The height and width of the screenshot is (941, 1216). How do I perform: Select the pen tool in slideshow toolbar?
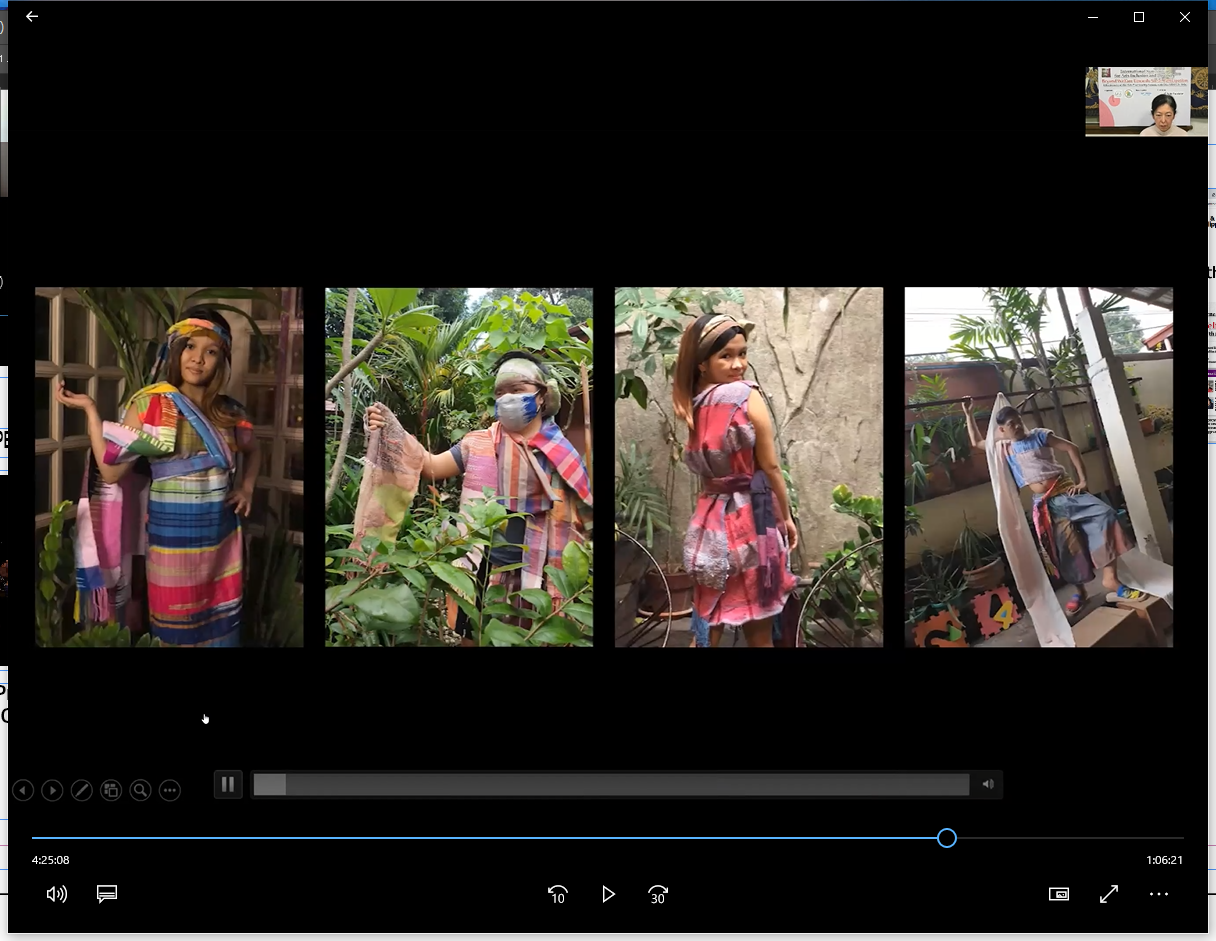pos(82,790)
